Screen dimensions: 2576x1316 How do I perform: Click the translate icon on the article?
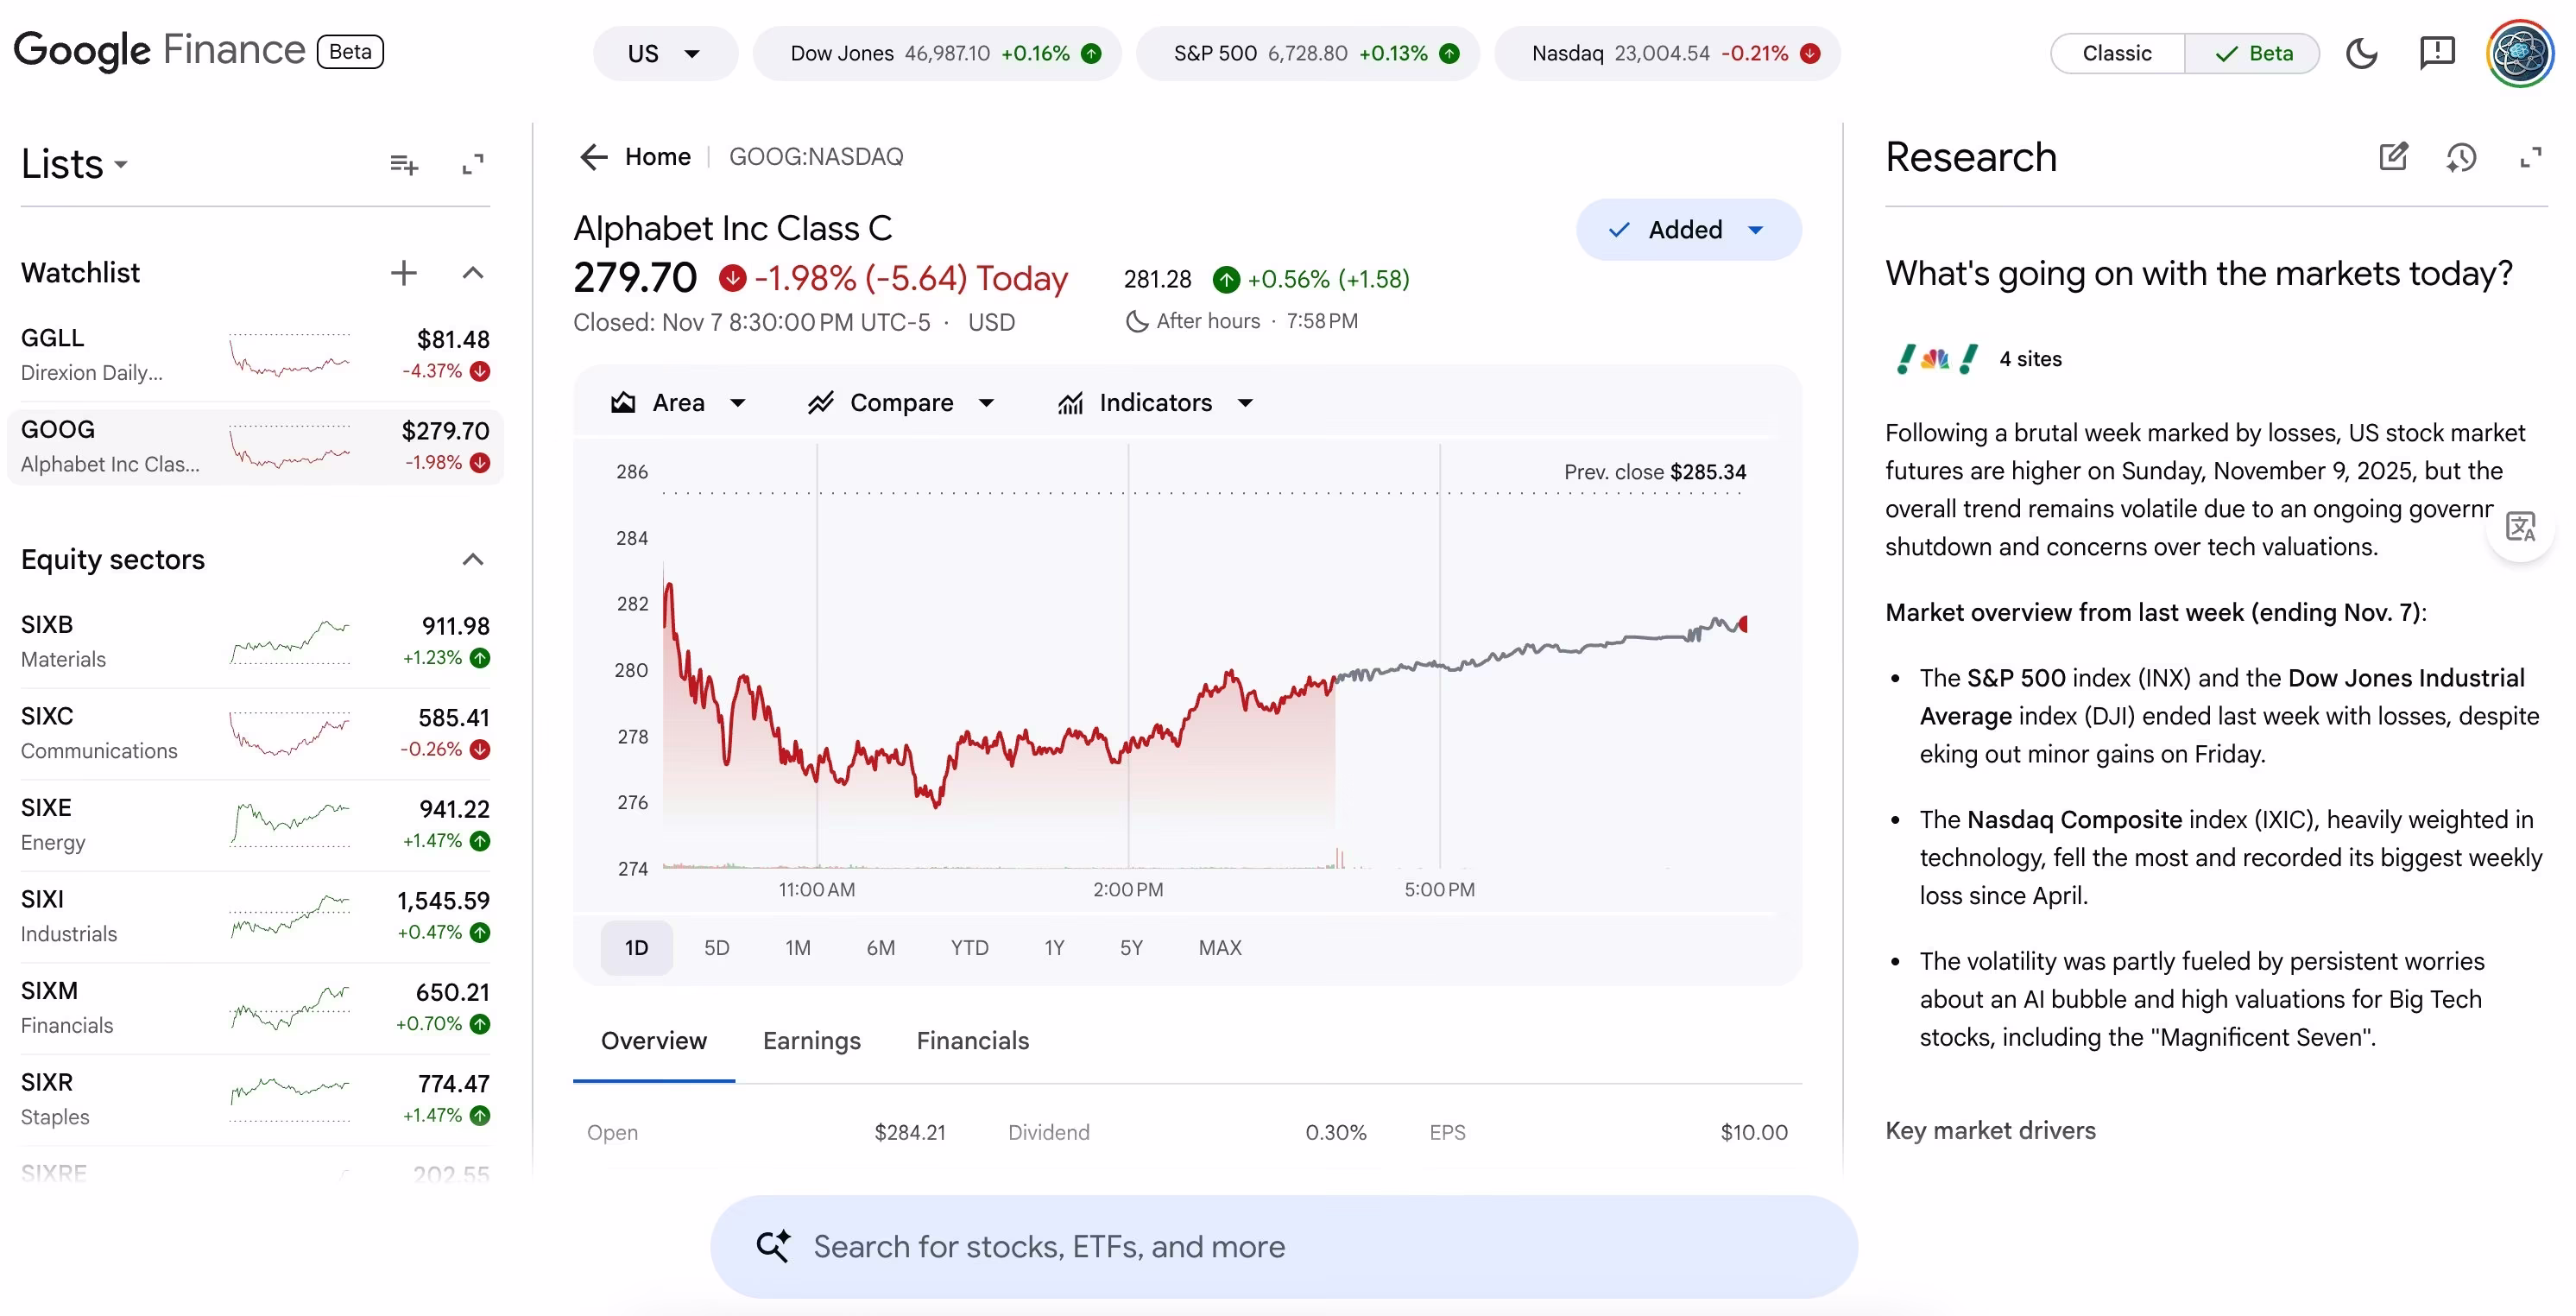pos(2521,527)
